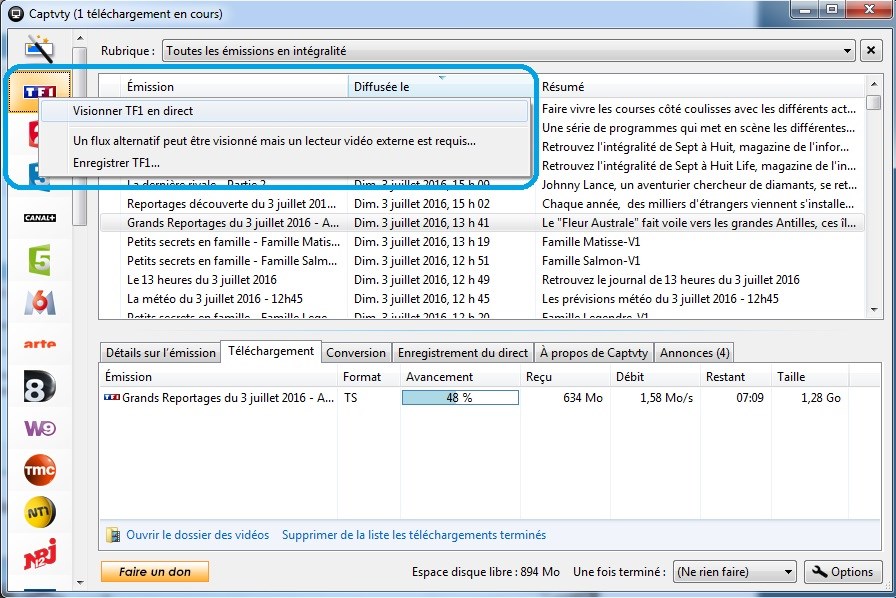Click 'Supprimer de la liste les téléchargements terminés'

pyautogui.click(x=414, y=535)
